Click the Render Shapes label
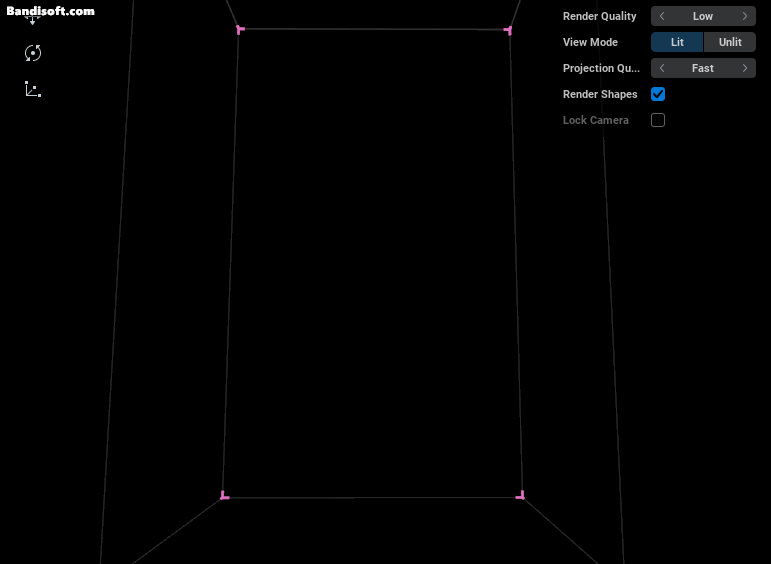The image size is (771, 564). click(600, 94)
